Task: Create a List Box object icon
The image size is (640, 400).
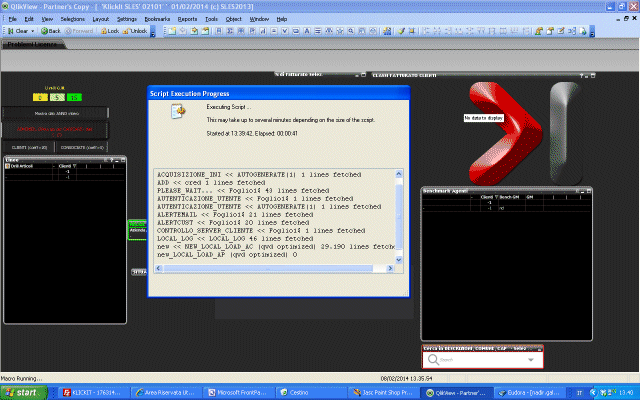Action: click(219, 31)
